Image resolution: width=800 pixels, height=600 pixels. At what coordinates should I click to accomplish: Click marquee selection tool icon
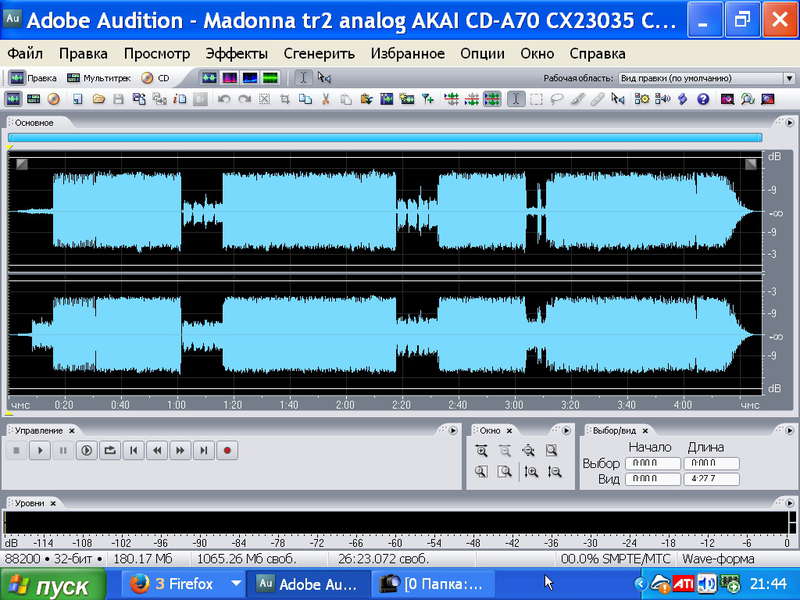click(536, 99)
